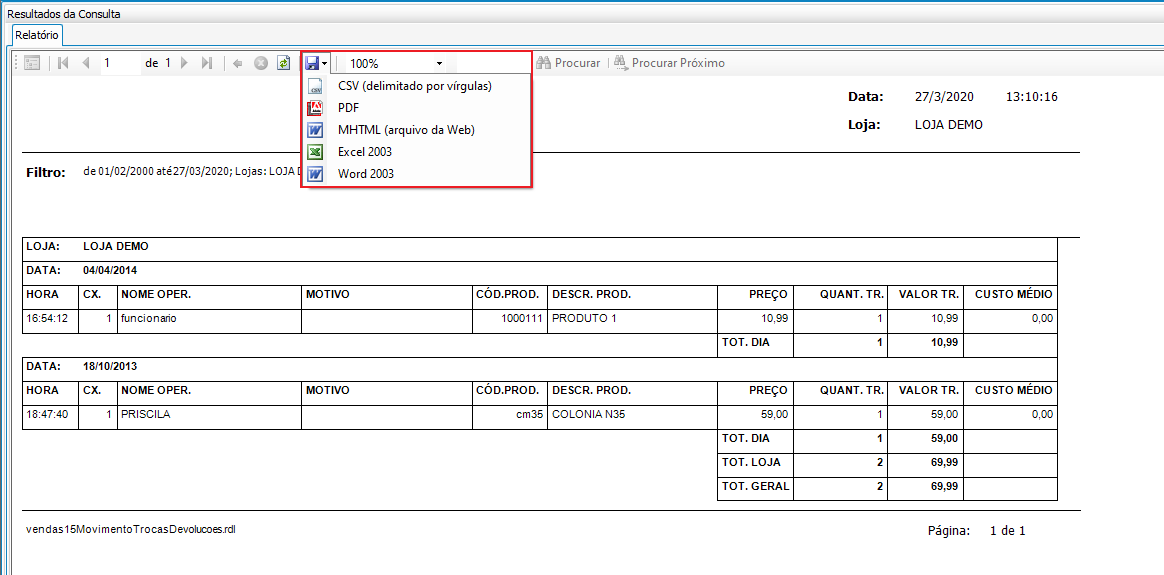
Task: Click the PDF Adobe icon
Action: [x=315, y=108]
